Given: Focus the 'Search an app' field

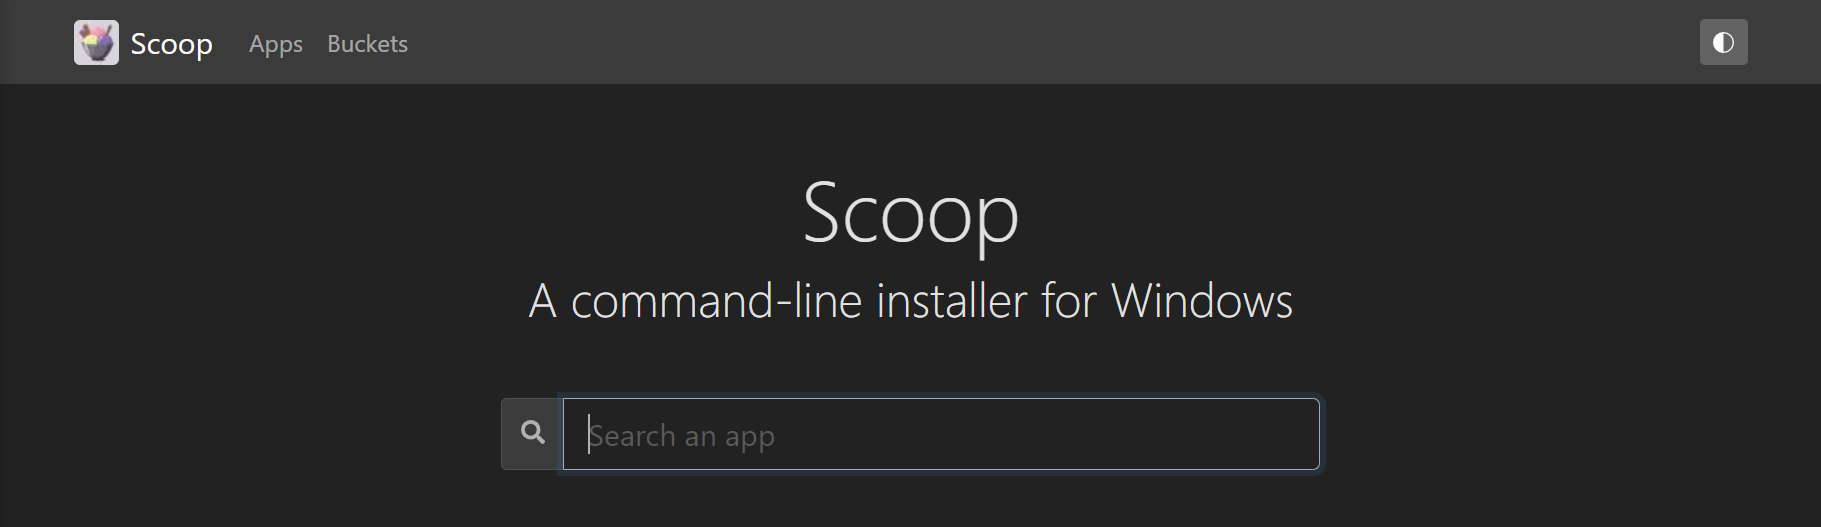Looking at the screenshot, I should point(941,434).
